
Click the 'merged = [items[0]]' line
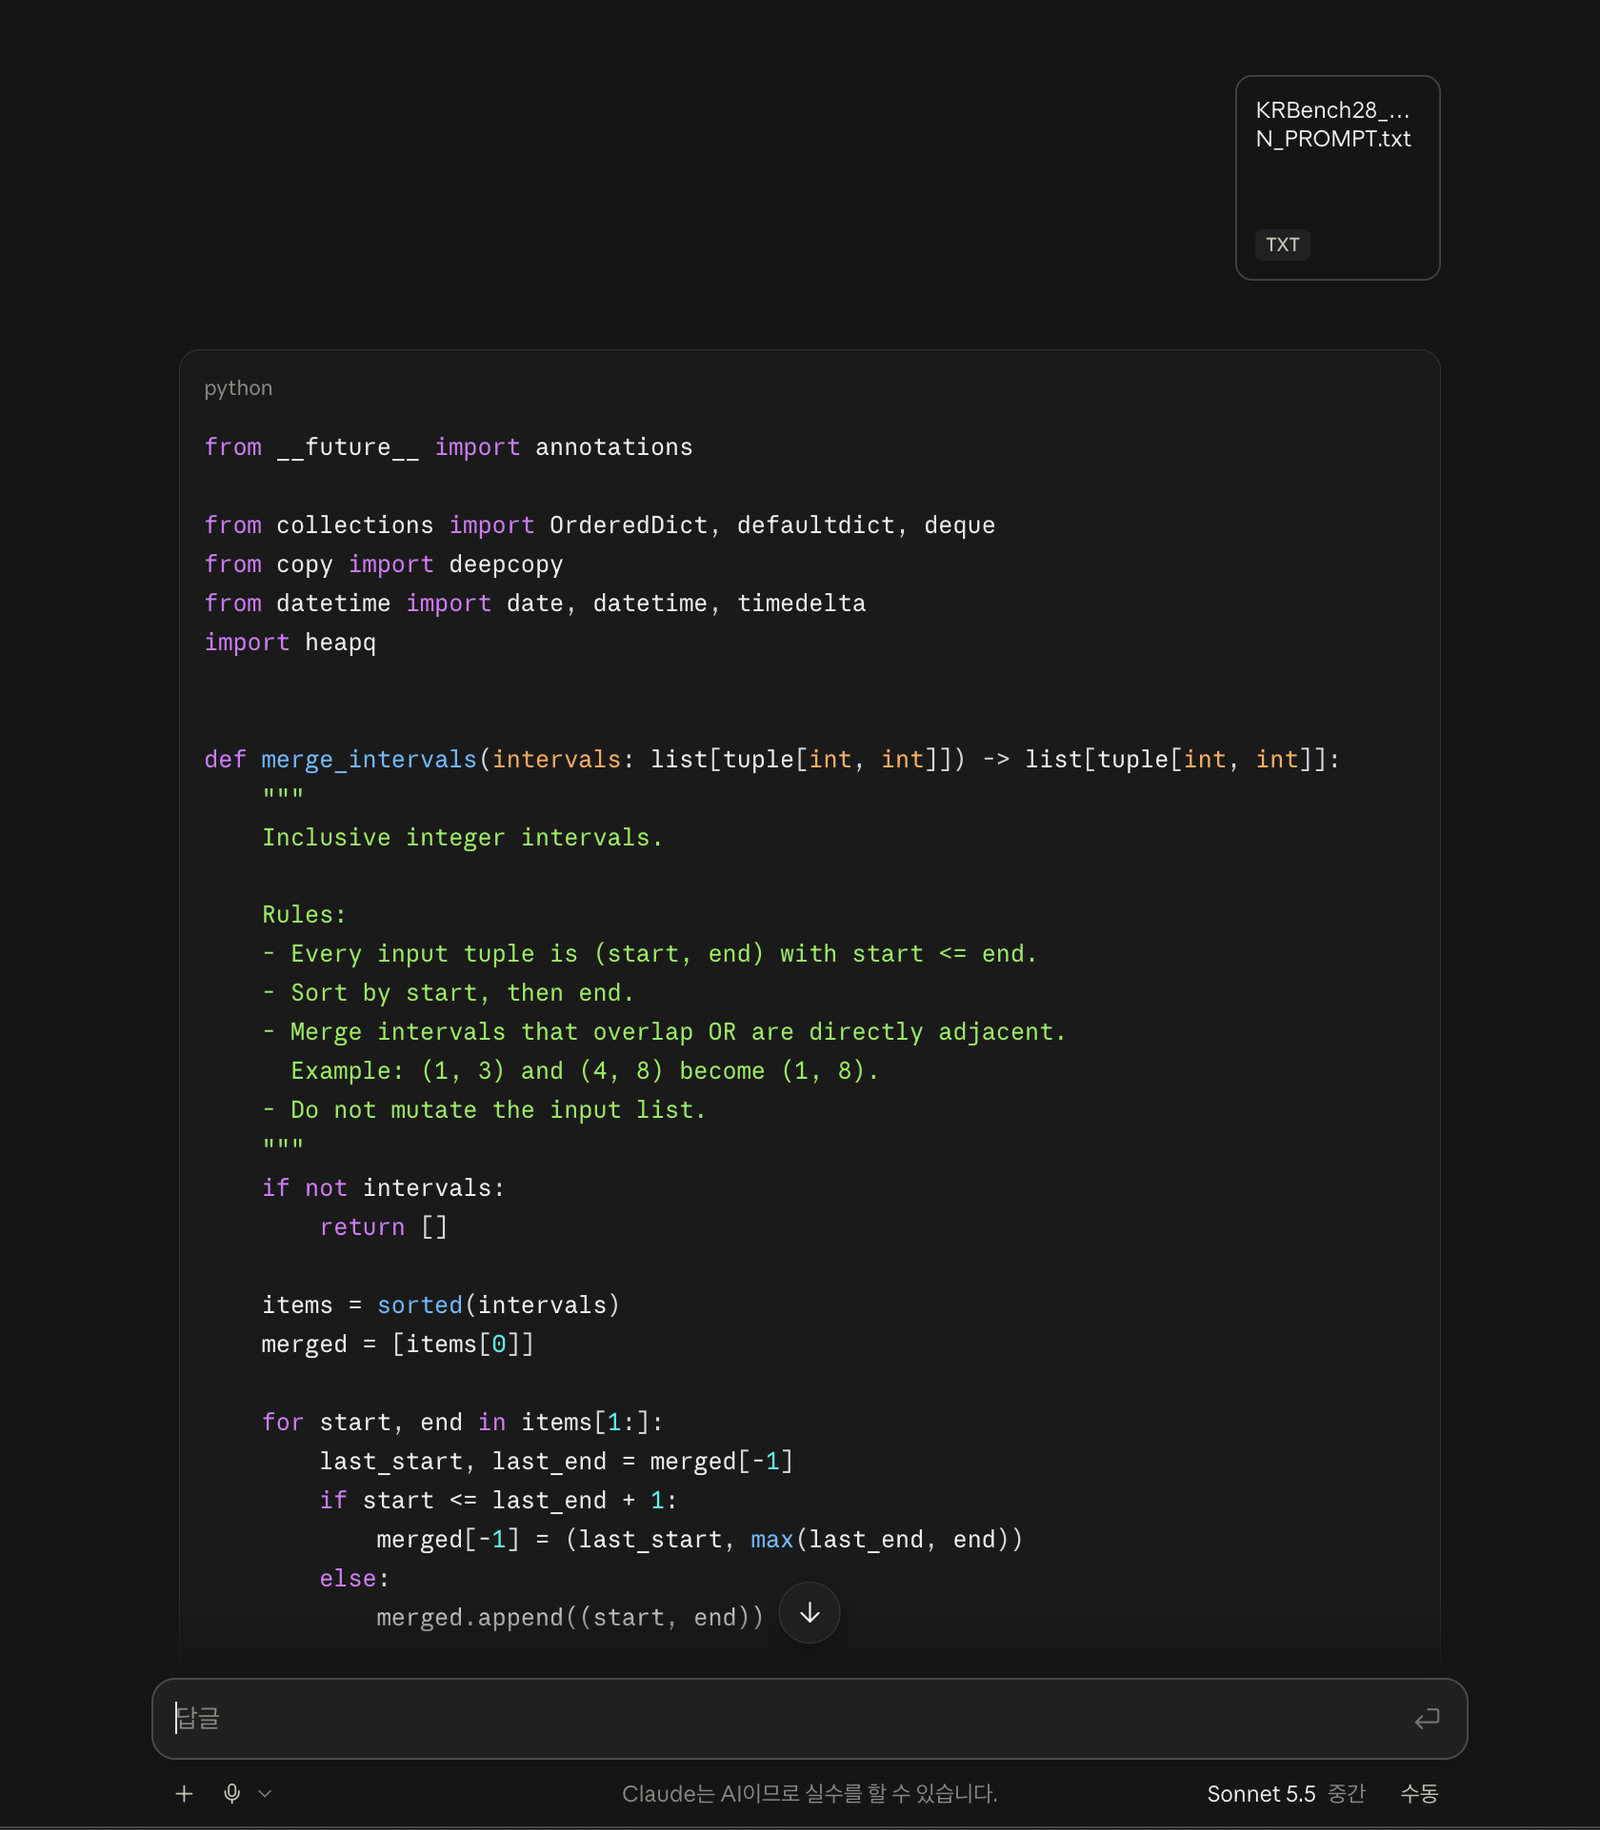(x=398, y=1344)
